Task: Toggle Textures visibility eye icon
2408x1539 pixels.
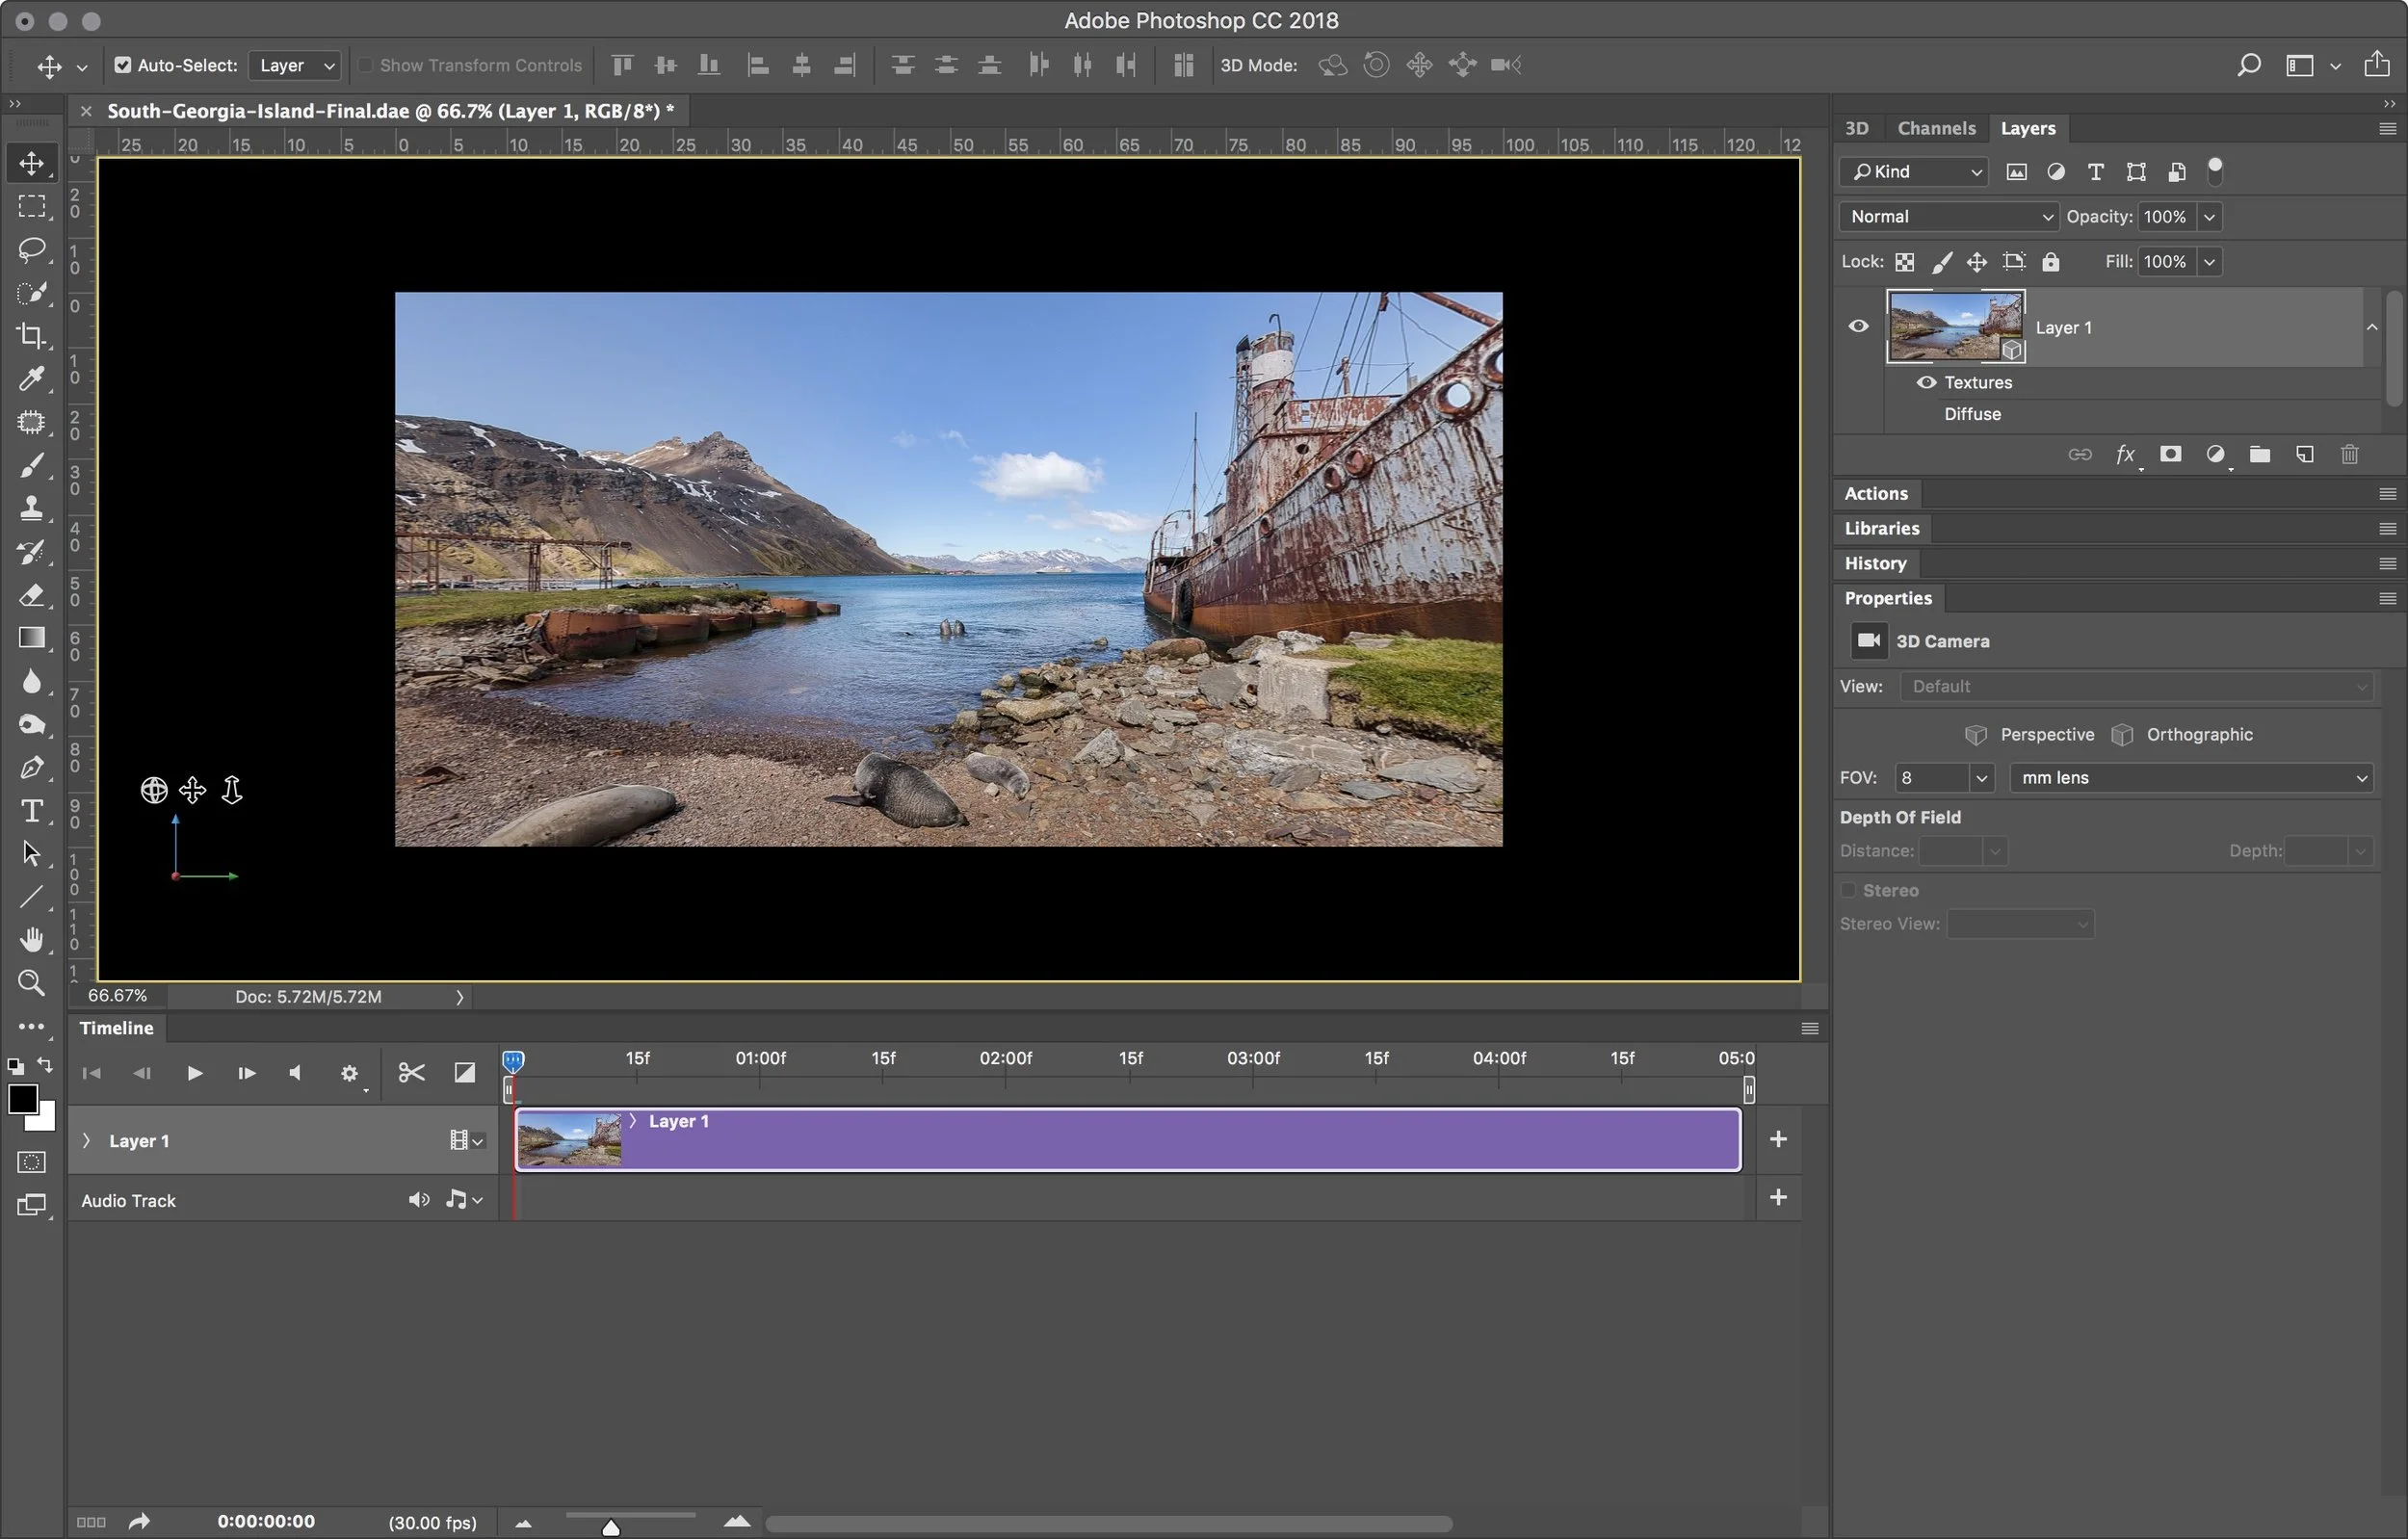Action: pos(1926,383)
